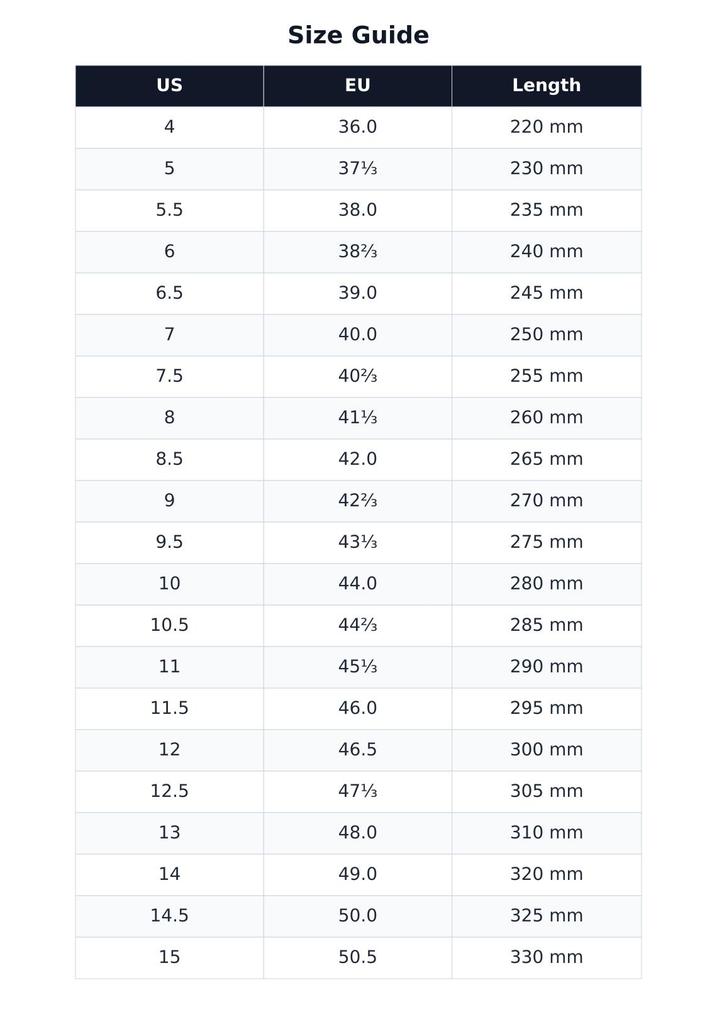
Task: Click the EU 37⅓ cell
Action: point(357,169)
